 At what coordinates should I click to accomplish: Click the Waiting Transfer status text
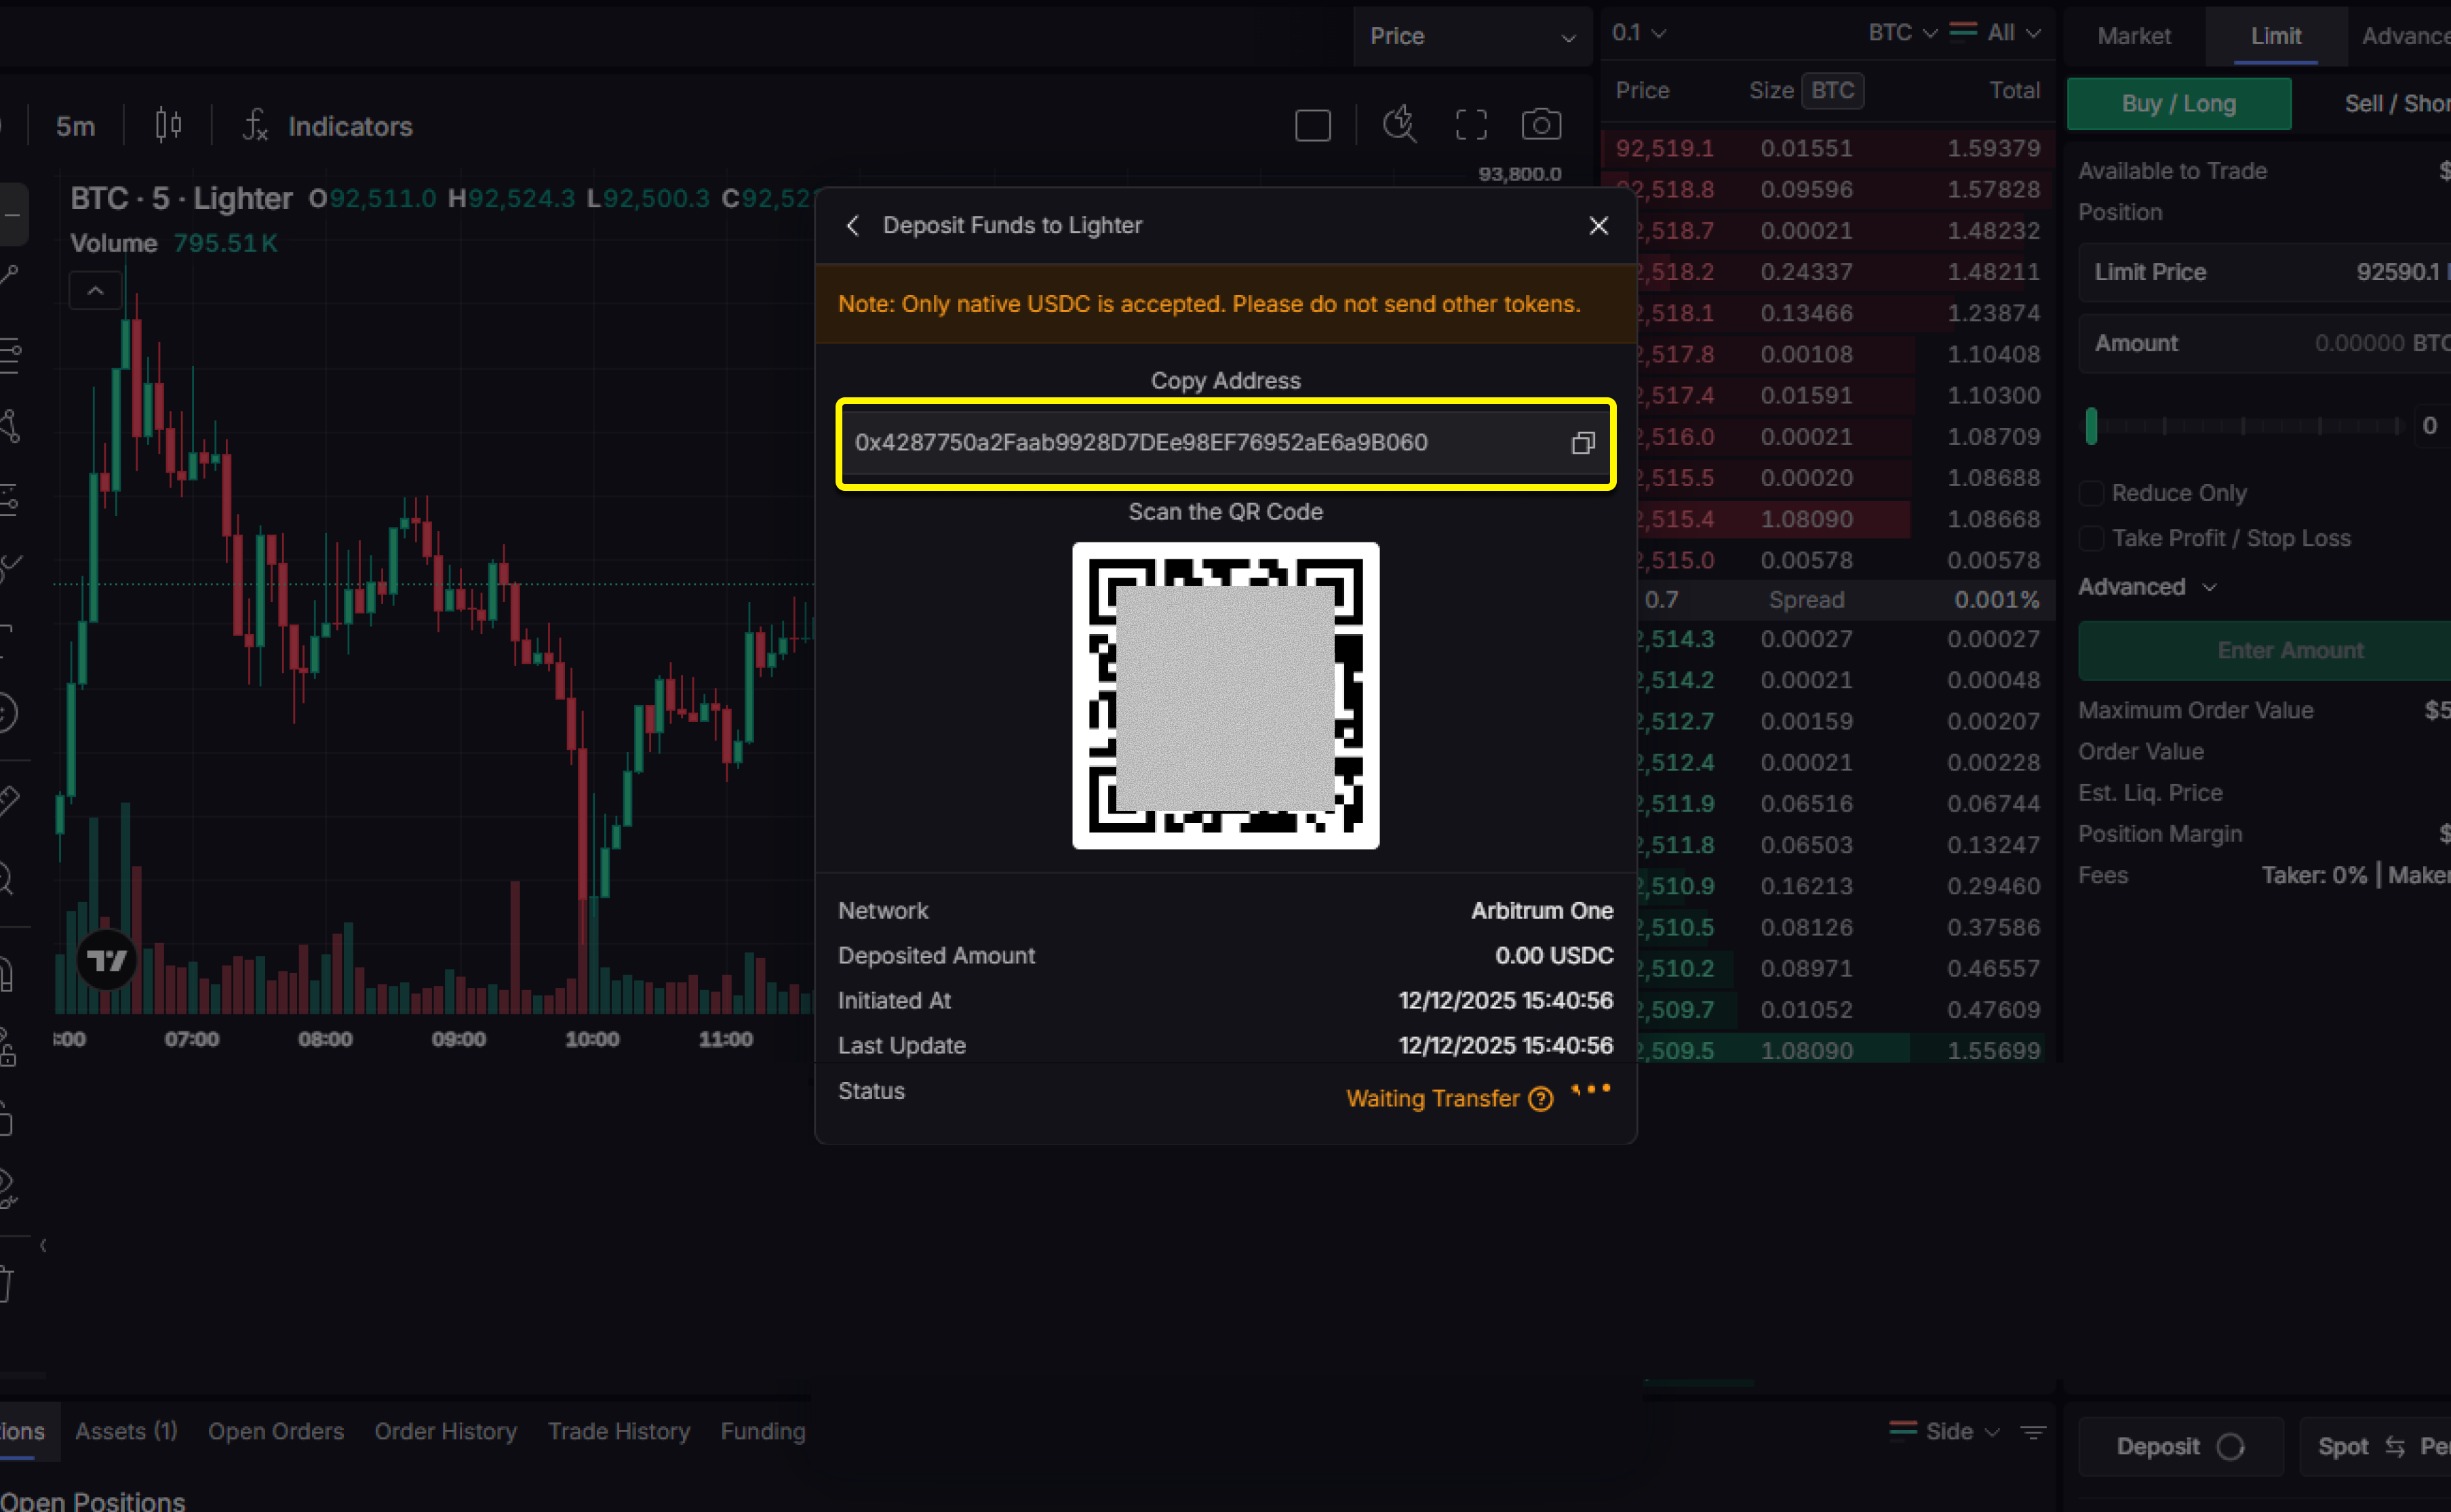click(1432, 1099)
